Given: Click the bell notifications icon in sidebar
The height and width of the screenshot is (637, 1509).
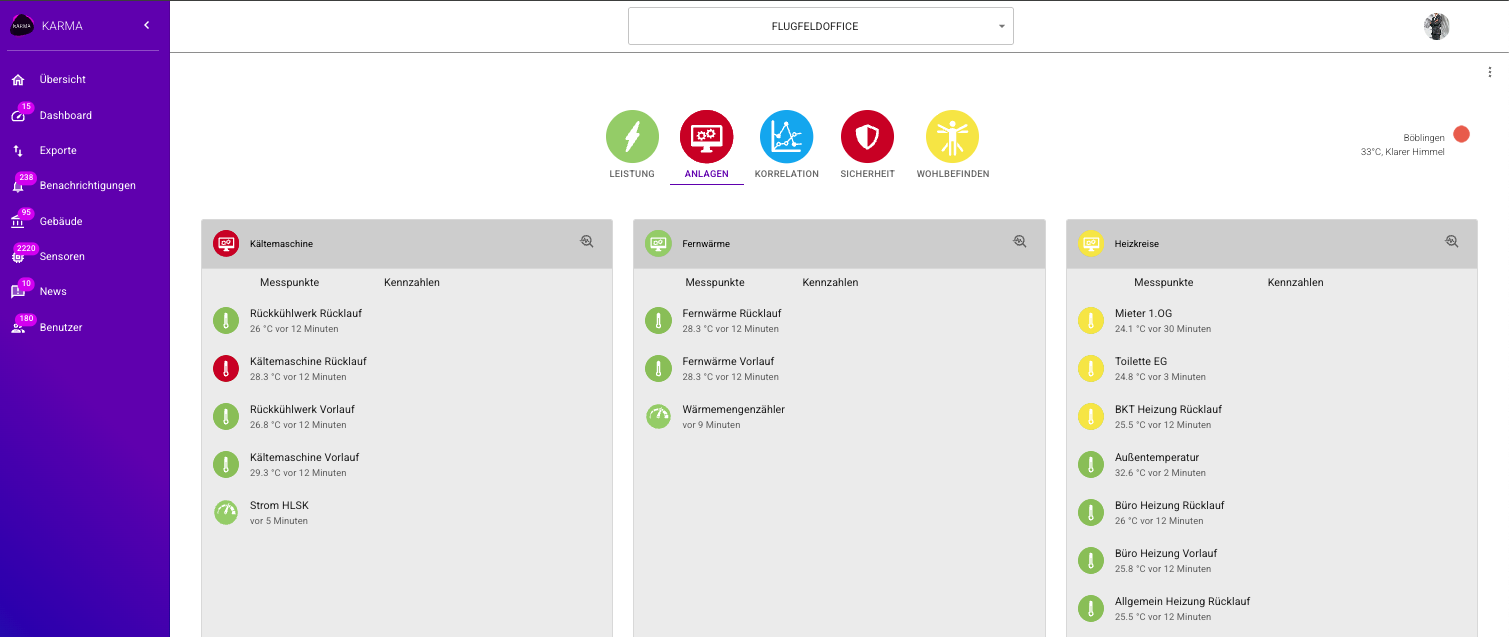Looking at the screenshot, I should tap(18, 186).
